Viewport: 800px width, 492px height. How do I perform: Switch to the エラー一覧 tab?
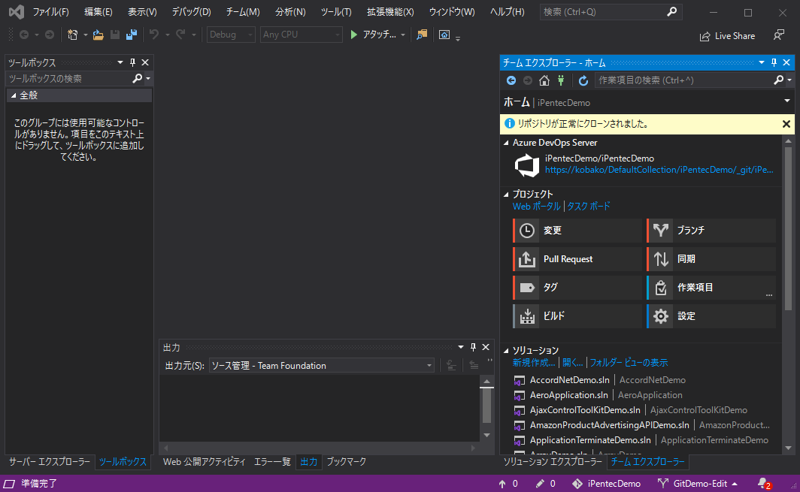(272, 462)
